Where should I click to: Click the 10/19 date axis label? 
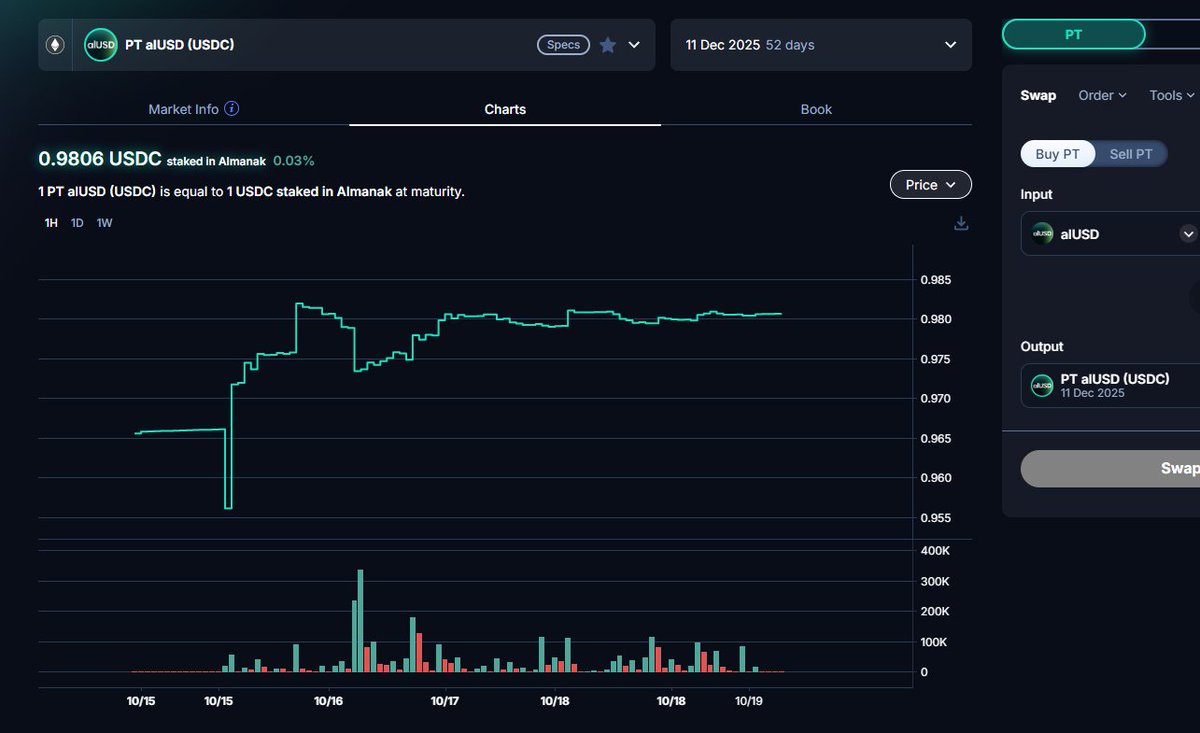pos(749,701)
